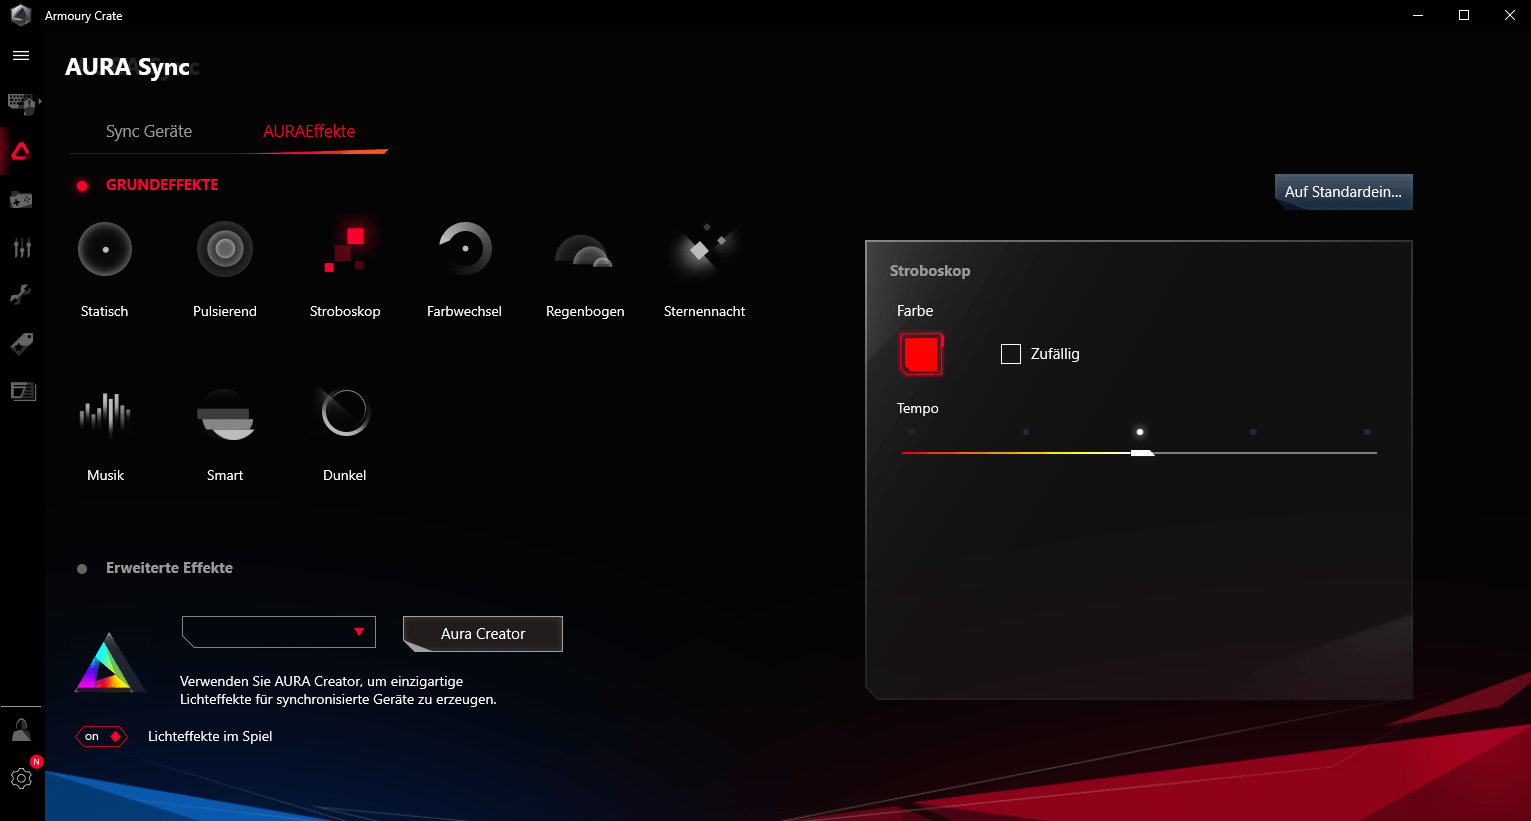The image size is (1531, 821).
Task: Open the advanced effects dropdown
Action: [279, 632]
